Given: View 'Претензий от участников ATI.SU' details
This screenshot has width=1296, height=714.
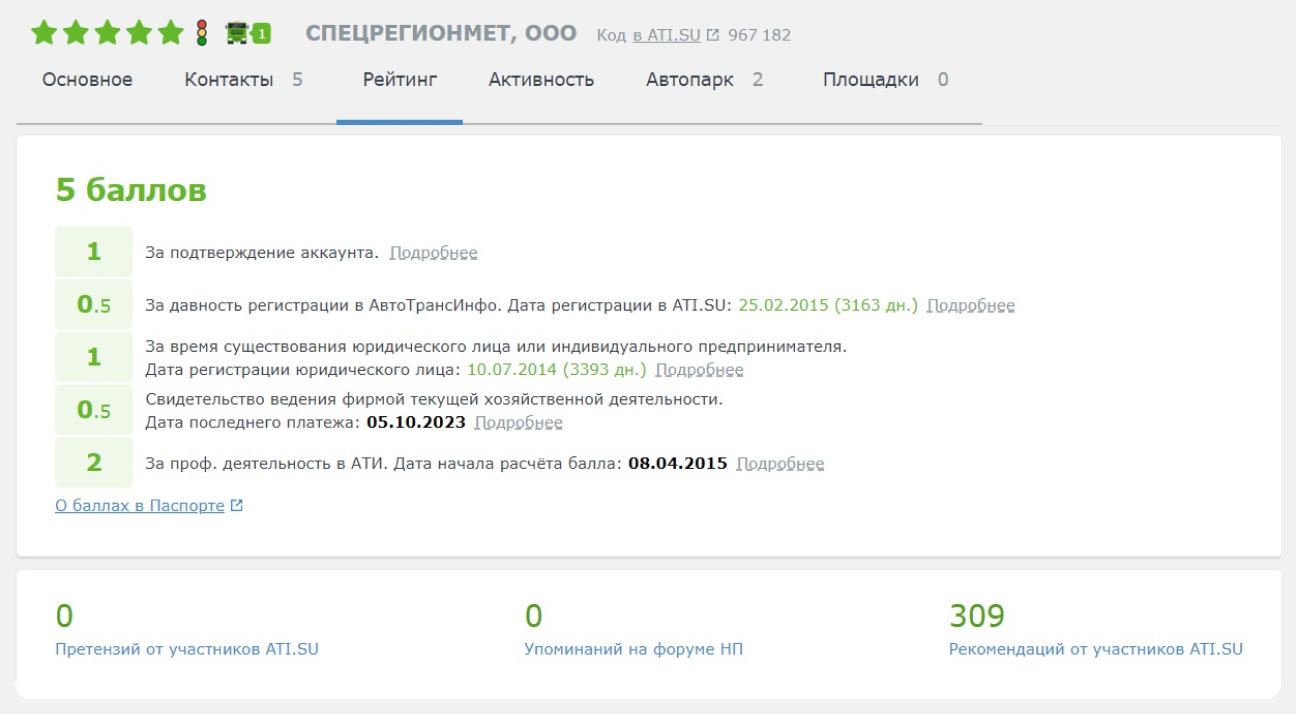Looking at the screenshot, I should [187, 649].
